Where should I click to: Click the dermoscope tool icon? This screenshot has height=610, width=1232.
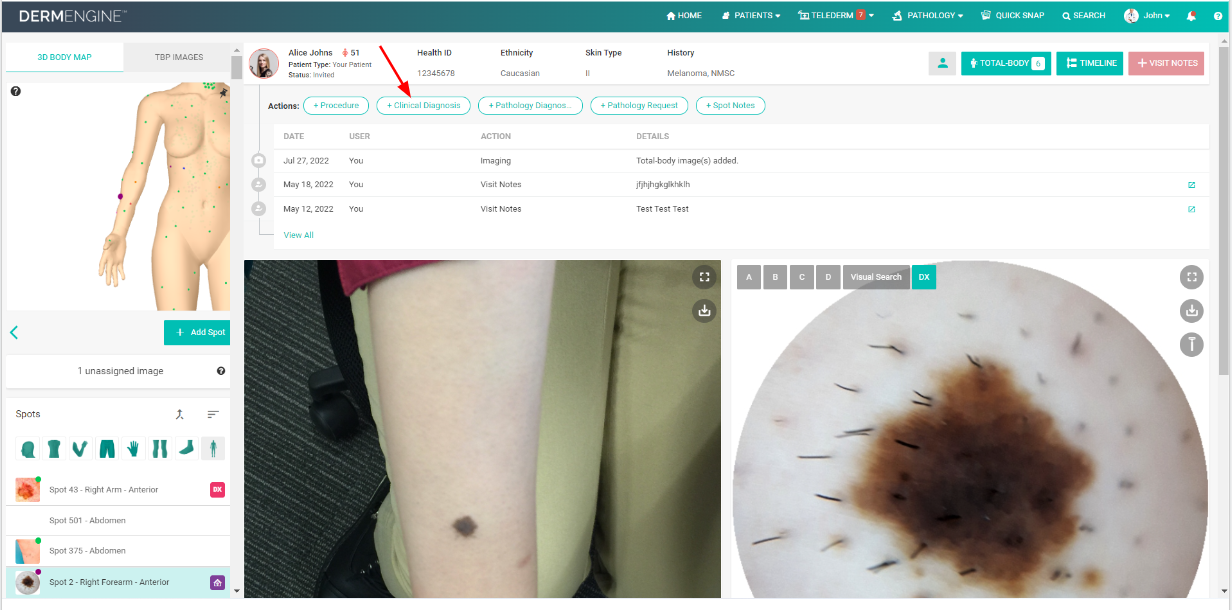[x=1191, y=344]
